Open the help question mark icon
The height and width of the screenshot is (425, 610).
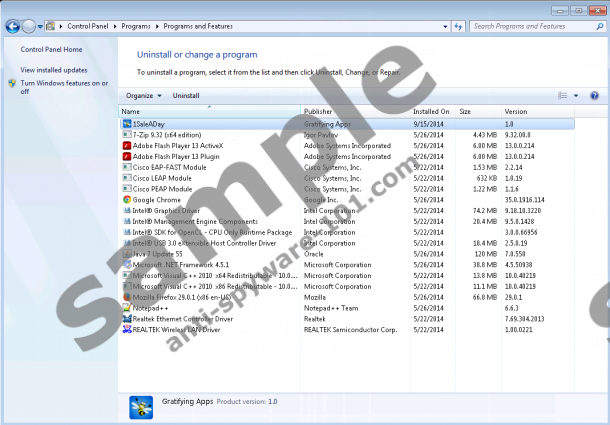click(594, 95)
